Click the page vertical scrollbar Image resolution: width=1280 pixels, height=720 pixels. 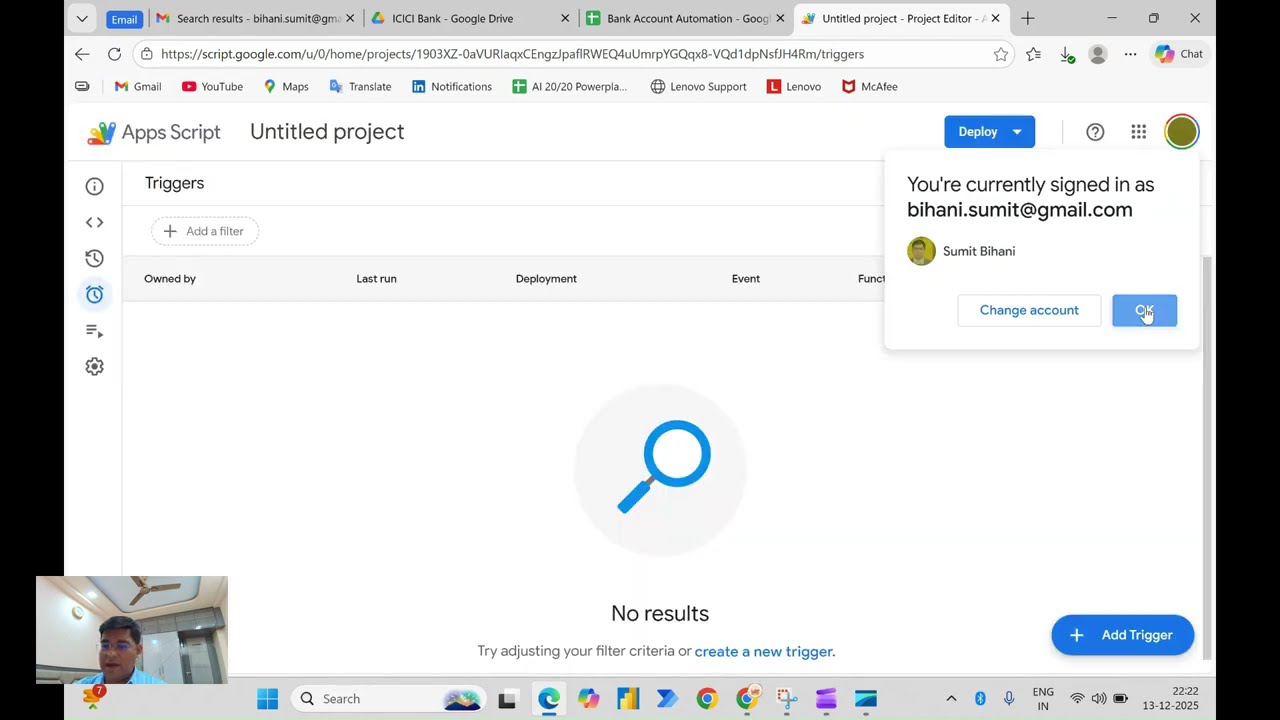tap(1207, 456)
